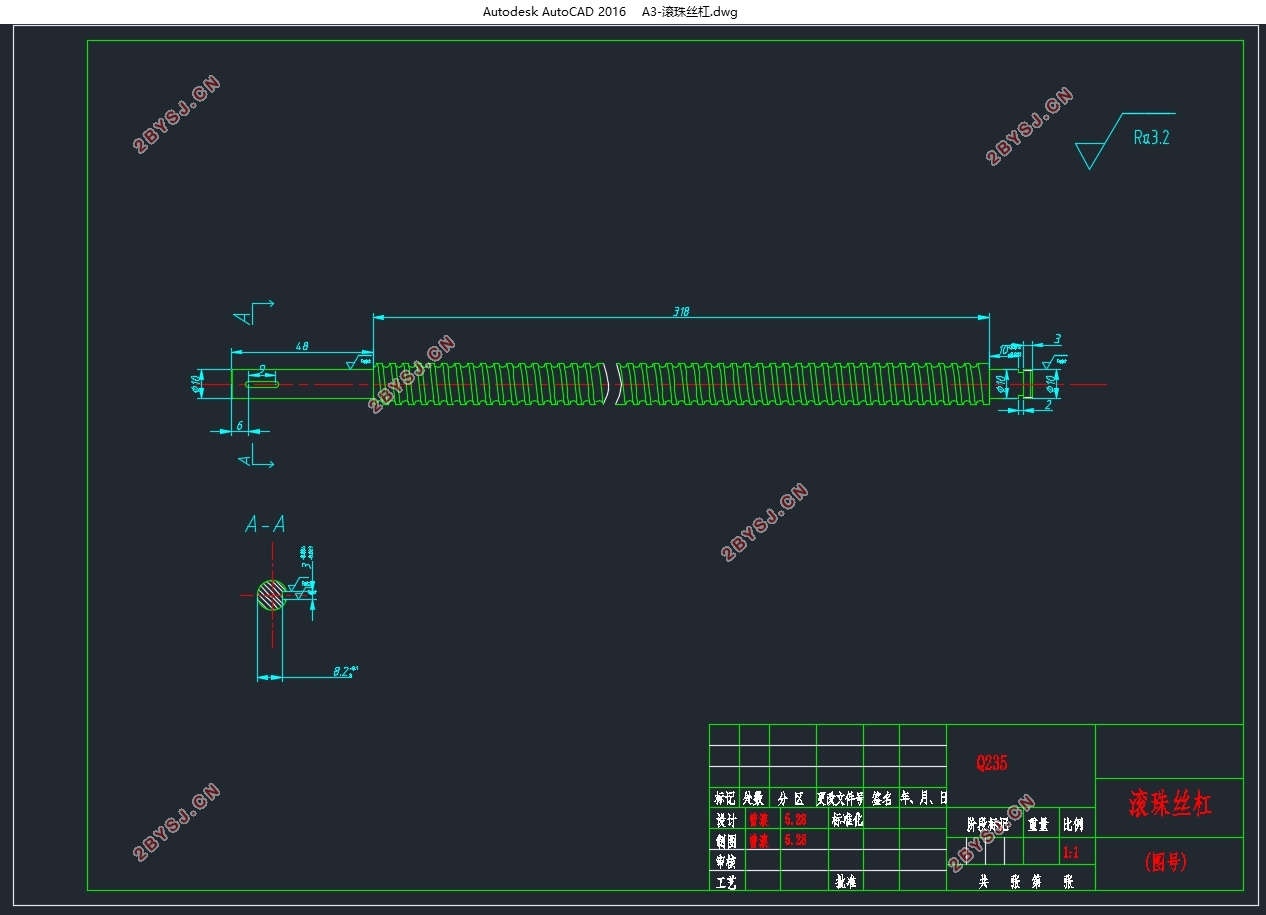Click the "工艺" row label
Viewport: 1266px width, 915px height.
click(725, 882)
